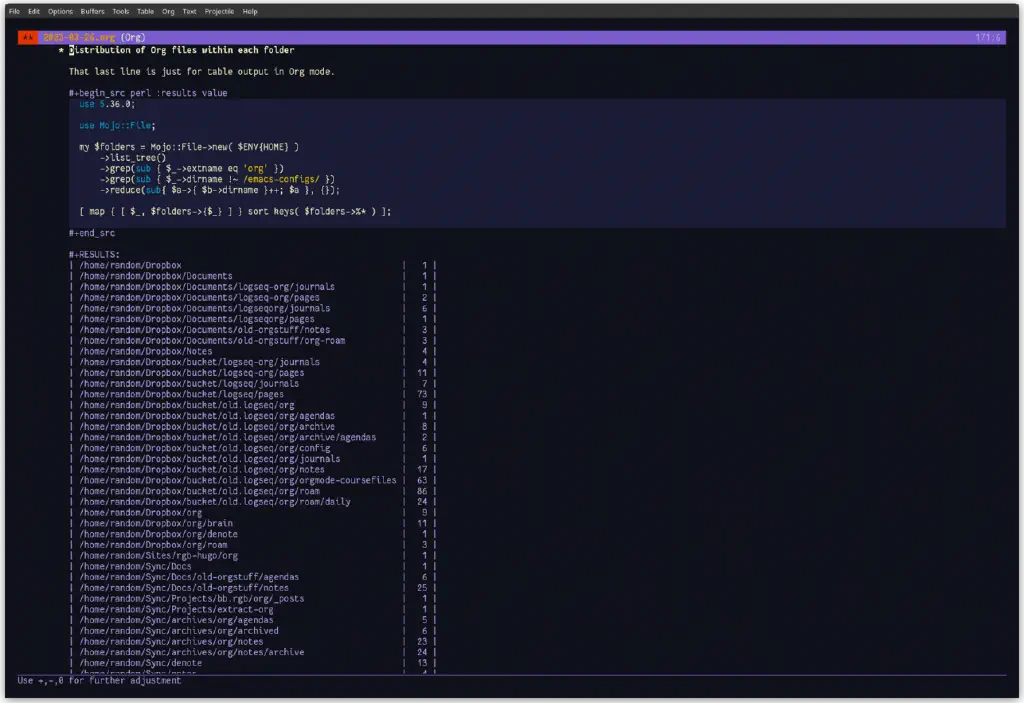Click the count value 23
This screenshot has width=1024, height=703.
[422, 642]
